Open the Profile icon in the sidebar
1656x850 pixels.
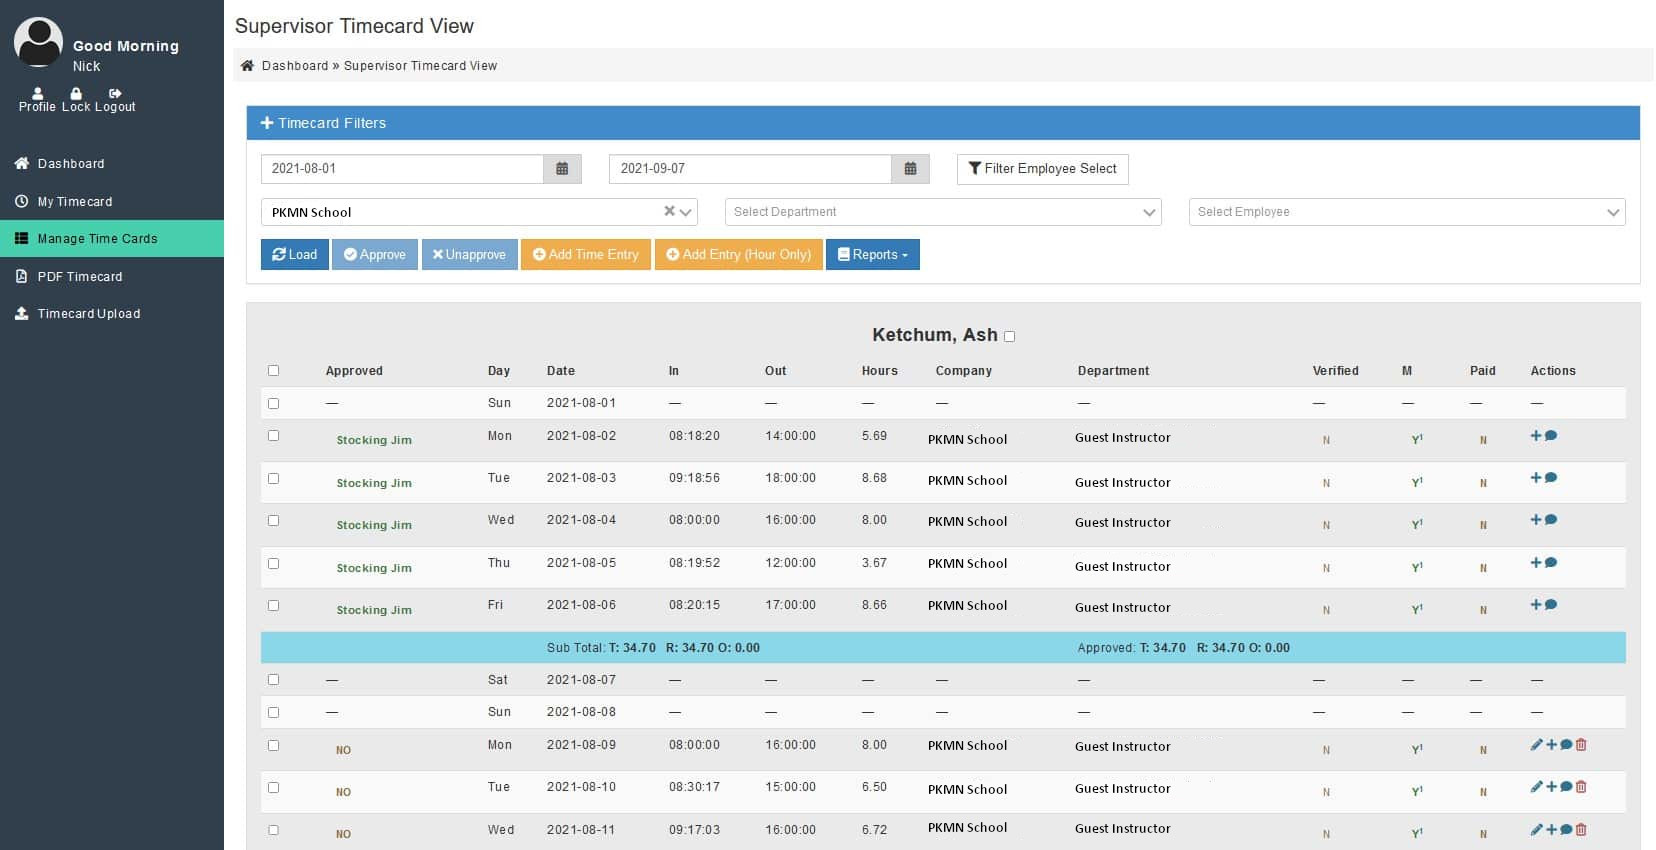[37, 94]
